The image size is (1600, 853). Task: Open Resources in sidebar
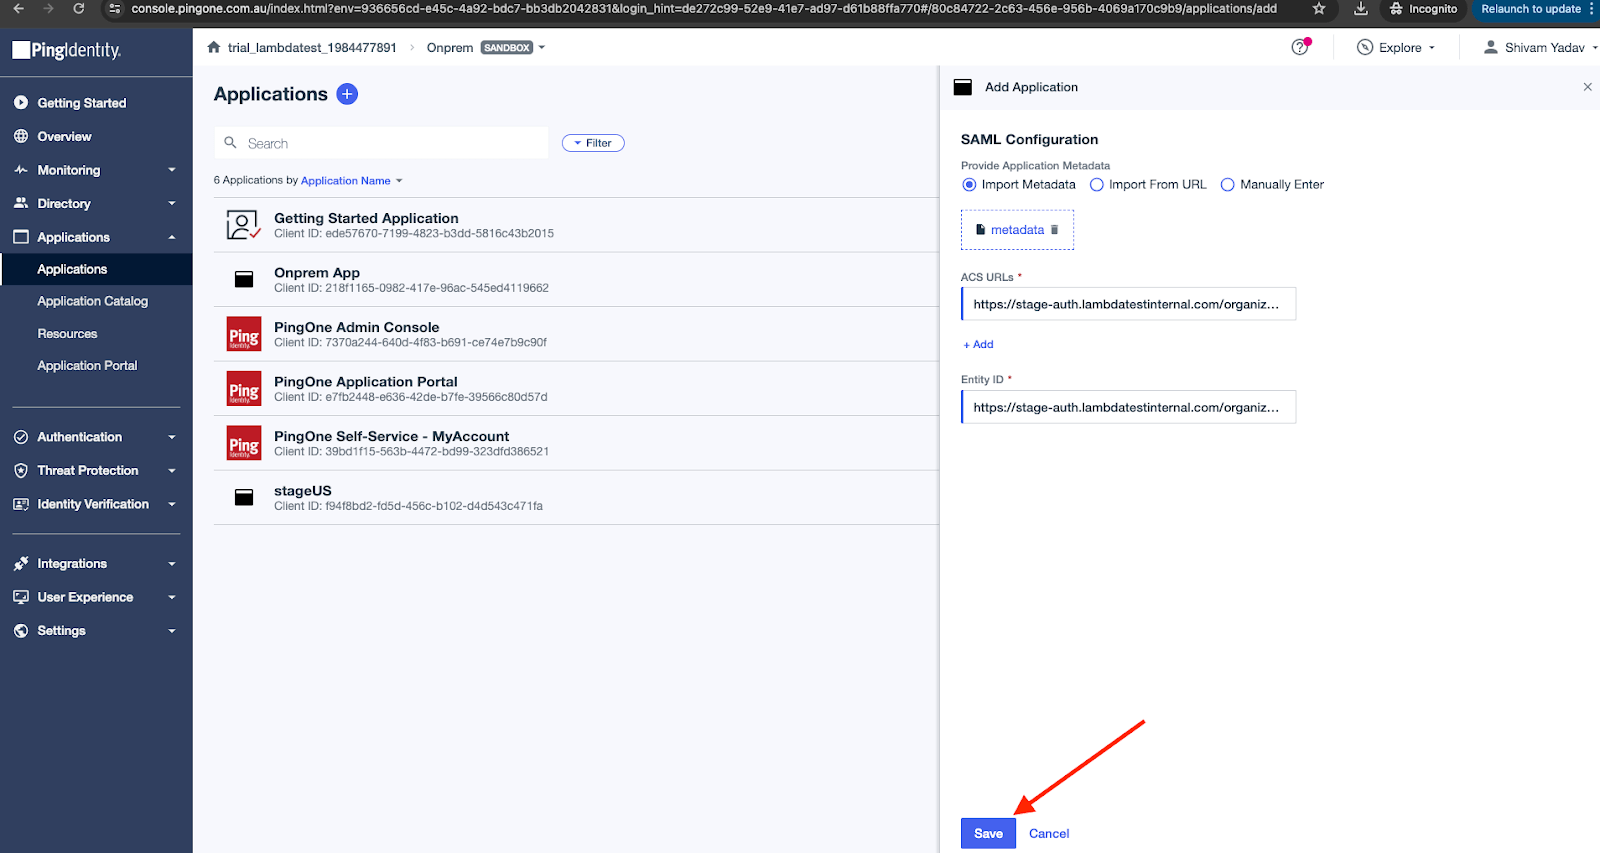click(x=67, y=334)
